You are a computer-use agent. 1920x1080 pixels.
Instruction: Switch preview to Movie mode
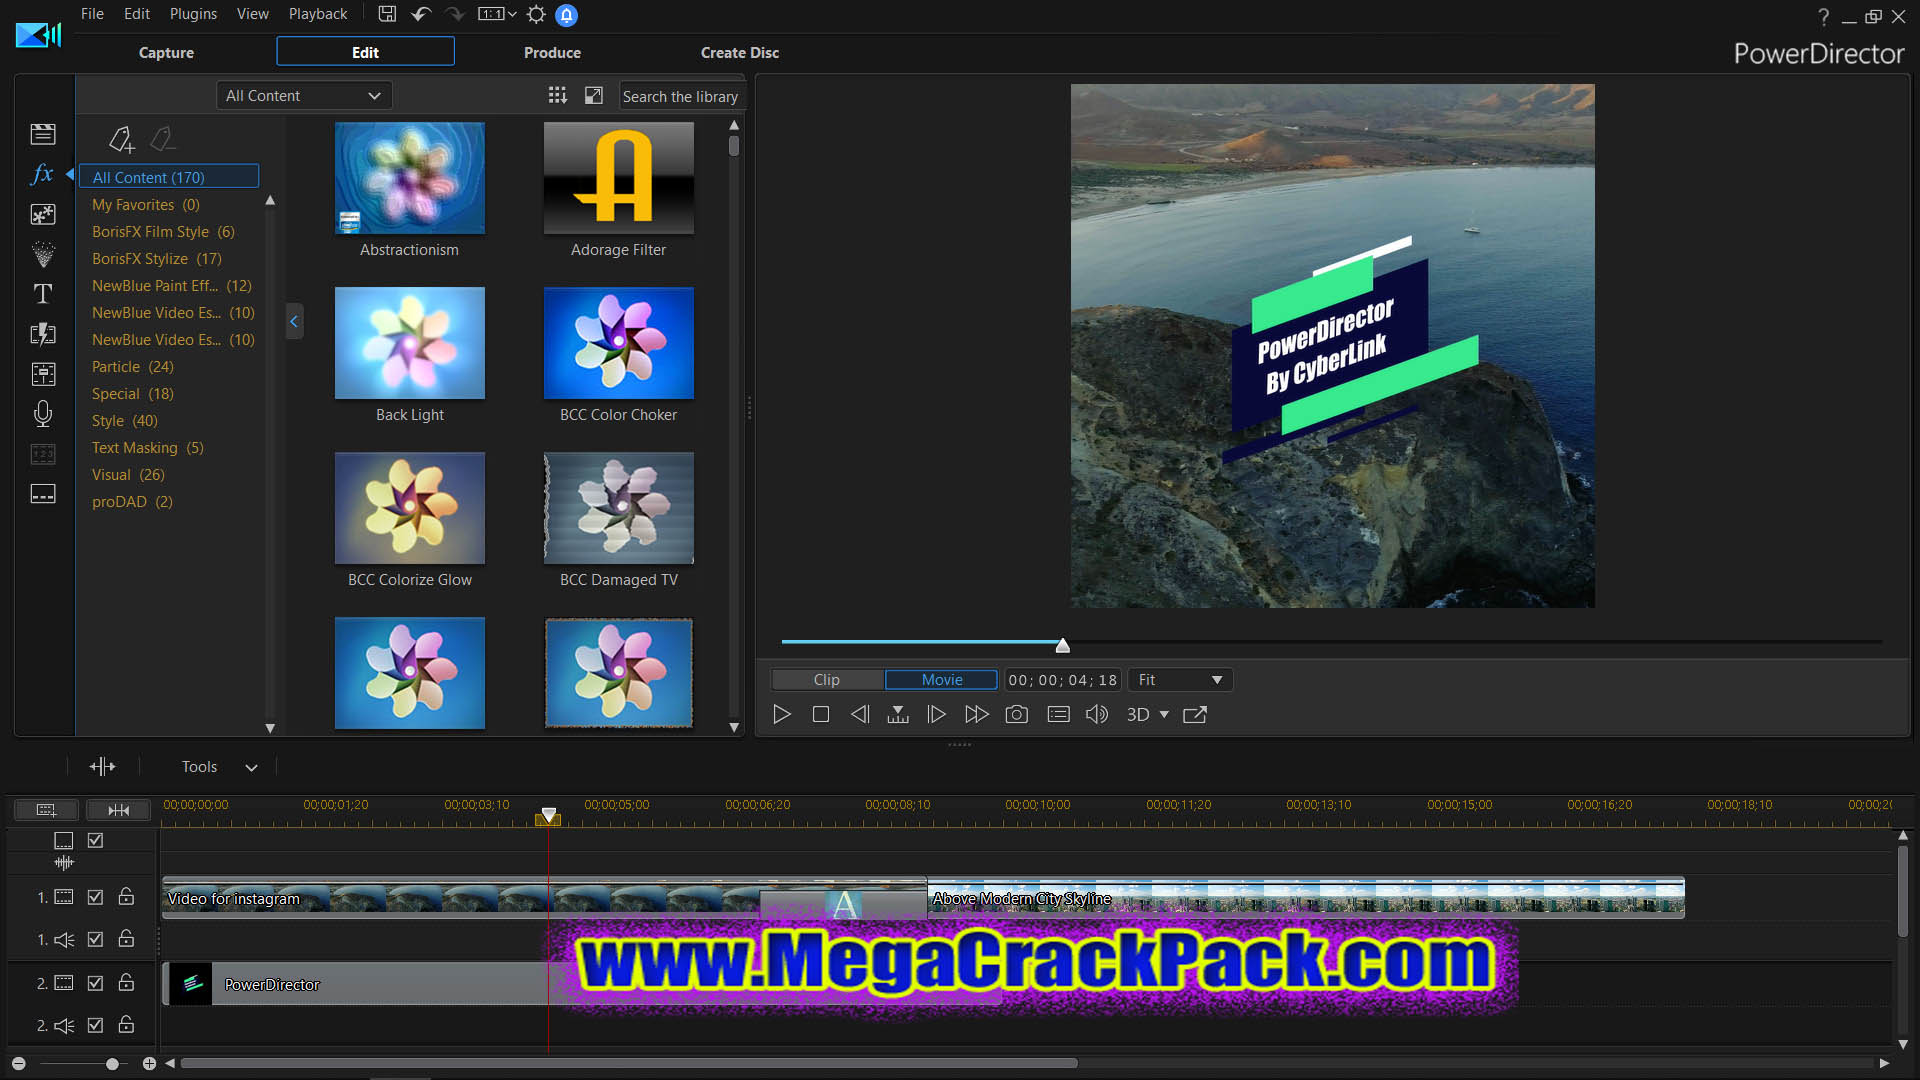click(941, 680)
